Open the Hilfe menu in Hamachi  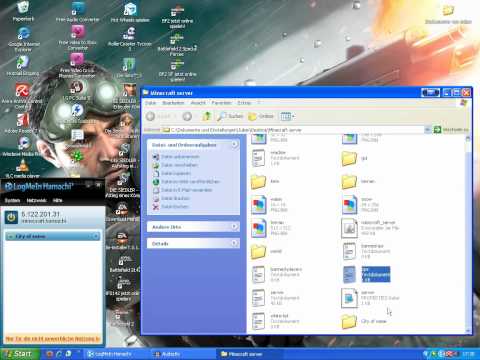tap(58, 200)
